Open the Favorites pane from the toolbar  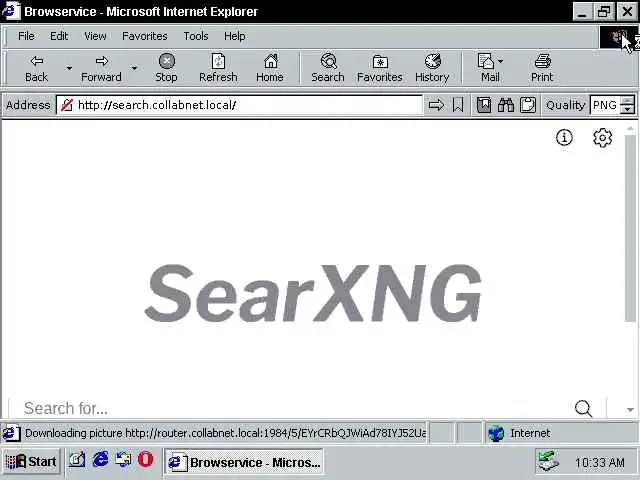(380, 69)
